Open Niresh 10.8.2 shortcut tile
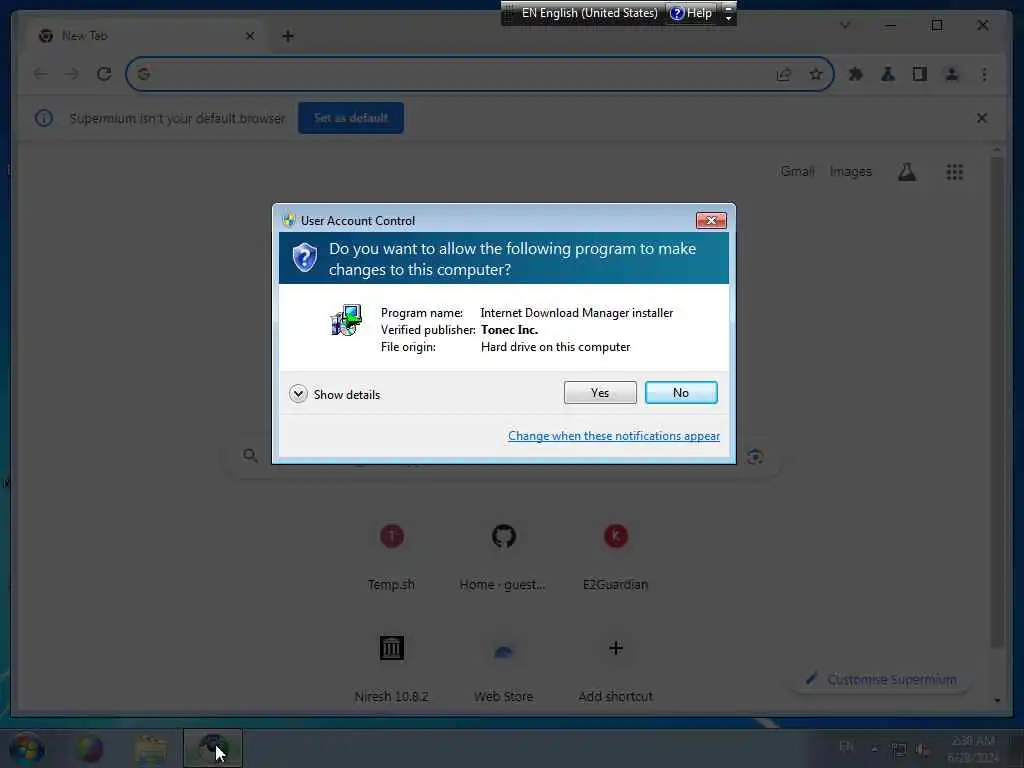The width and height of the screenshot is (1024, 768). pyautogui.click(x=391, y=667)
